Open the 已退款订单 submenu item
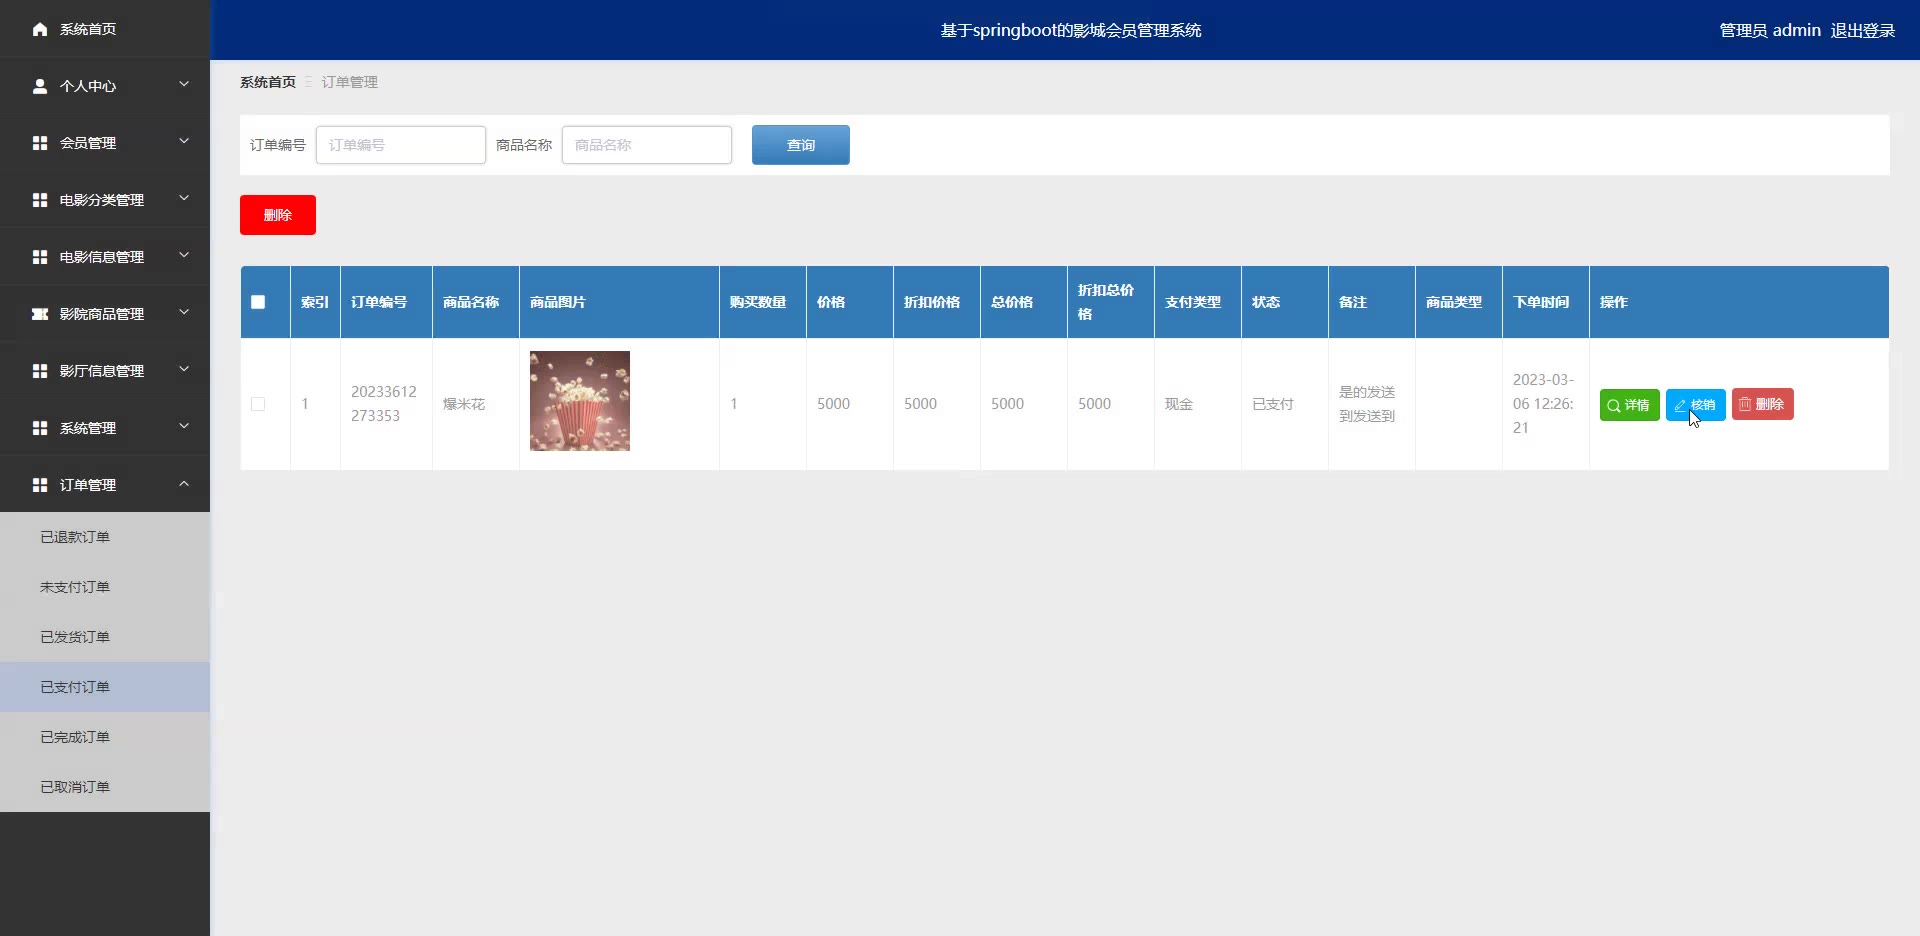 click(x=105, y=537)
